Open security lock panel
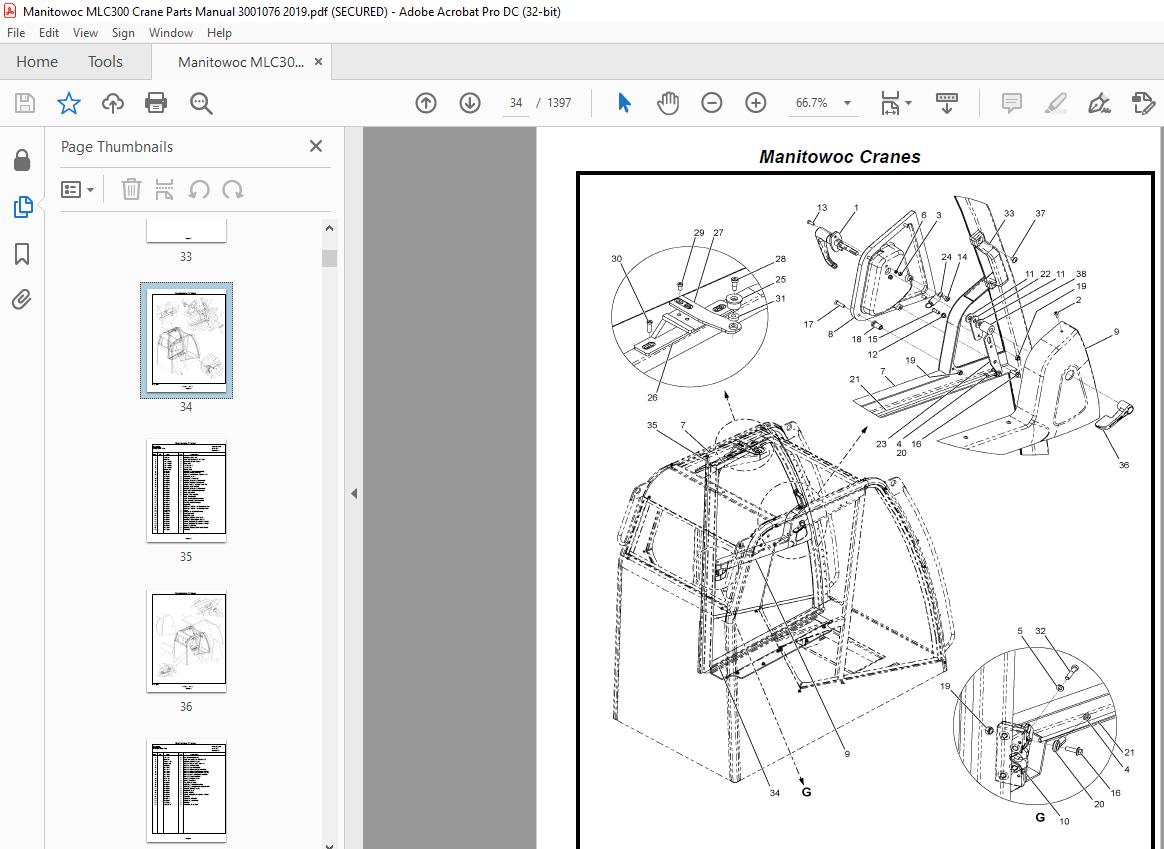The image size is (1164, 849). 22,160
